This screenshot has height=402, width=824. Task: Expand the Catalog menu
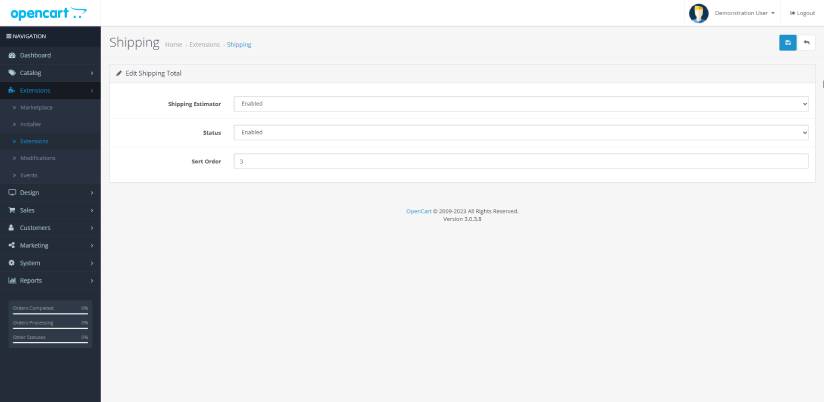pyautogui.click(x=50, y=73)
